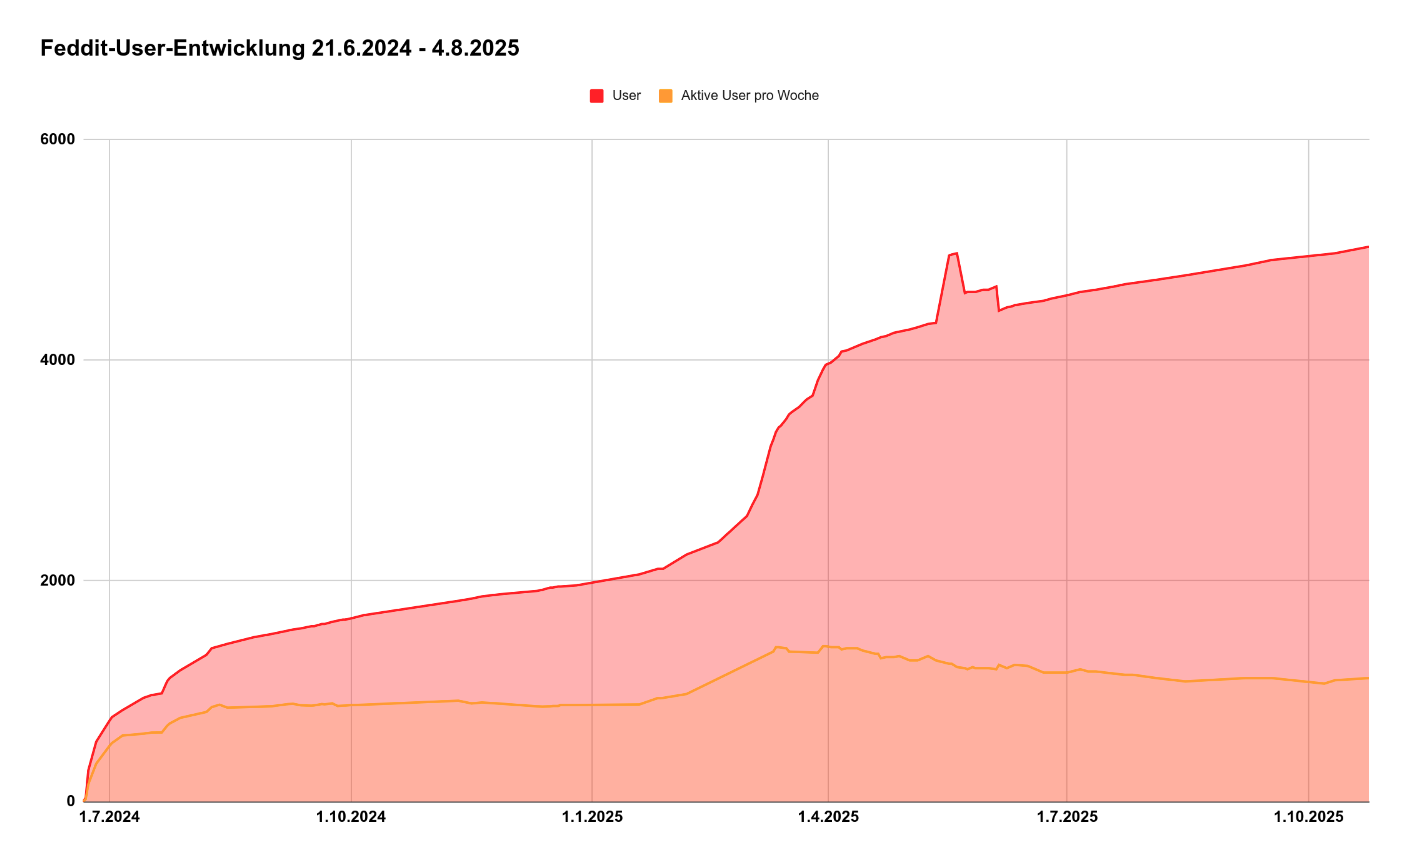Select the 1.1.2025 x-axis date label
The image size is (1409, 863).
(592, 817)
